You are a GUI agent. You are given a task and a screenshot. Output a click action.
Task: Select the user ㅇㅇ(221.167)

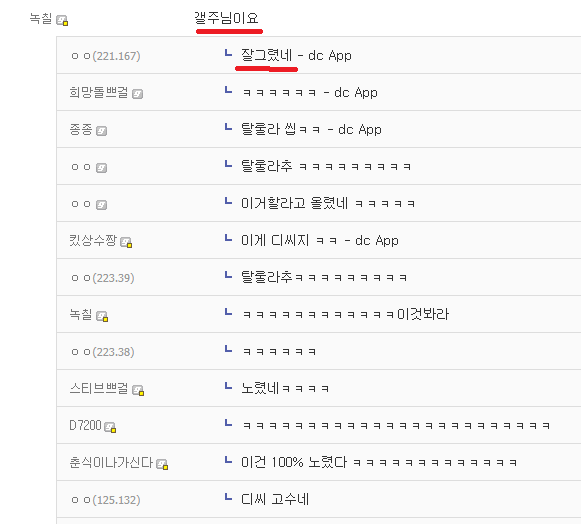[106, 56]
